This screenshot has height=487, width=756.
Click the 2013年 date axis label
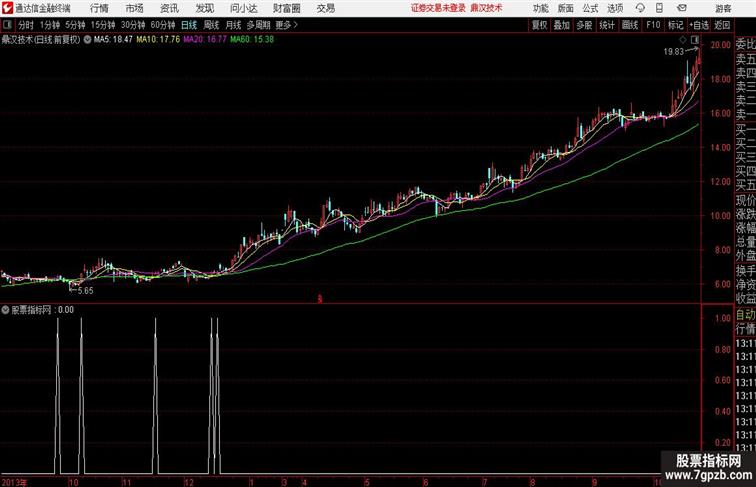(x=14, y=482)
